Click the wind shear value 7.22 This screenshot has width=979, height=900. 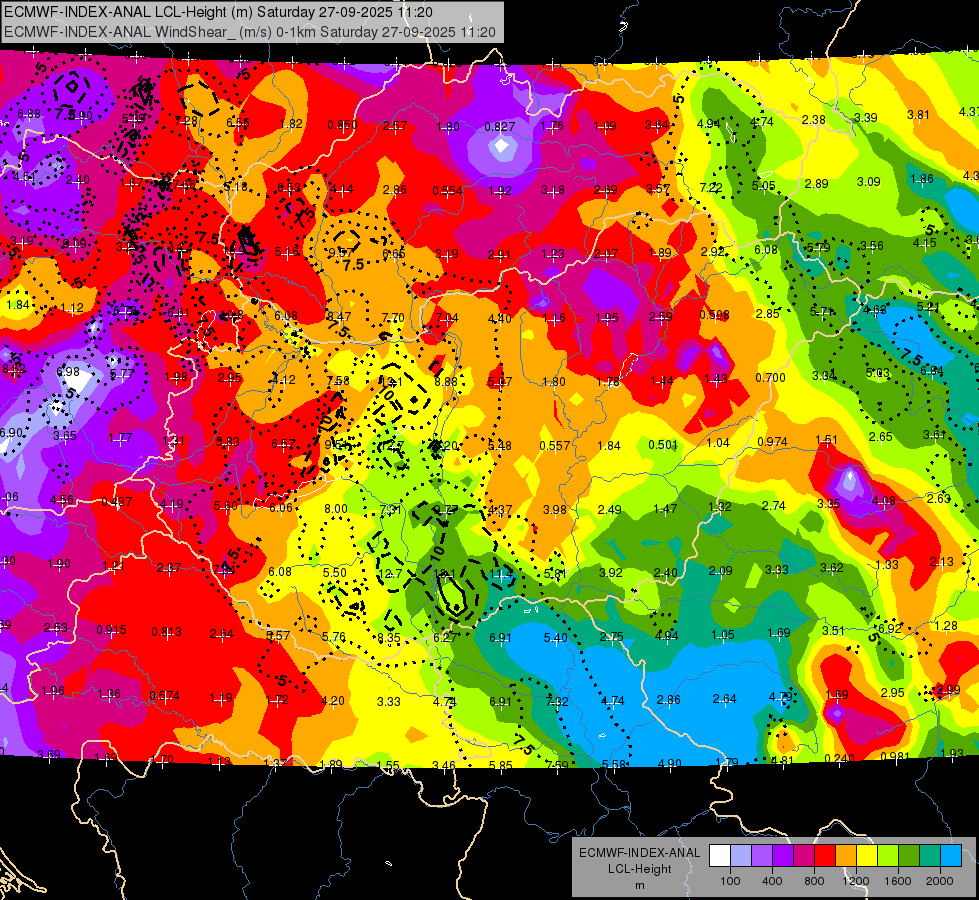711,187
